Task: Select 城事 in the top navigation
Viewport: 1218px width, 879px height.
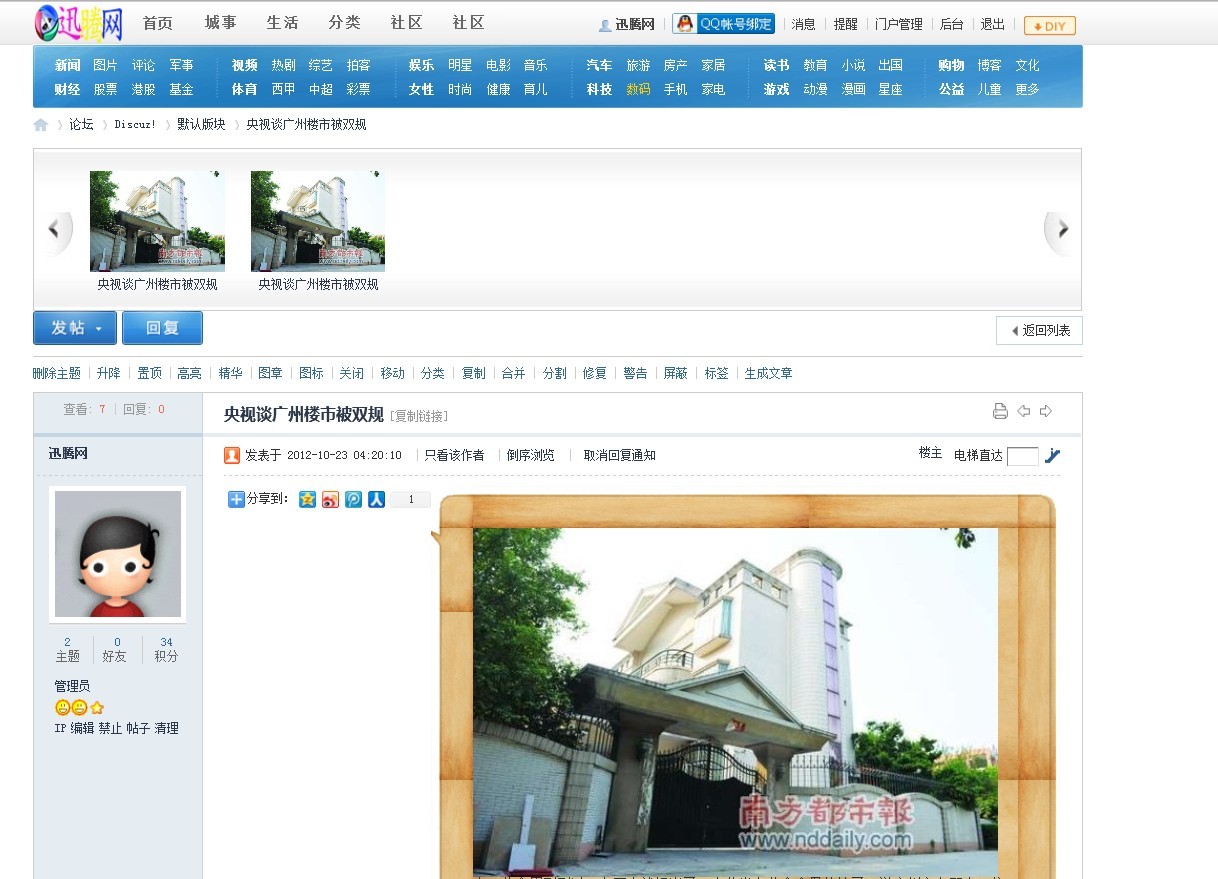Action: coord(220,23)
